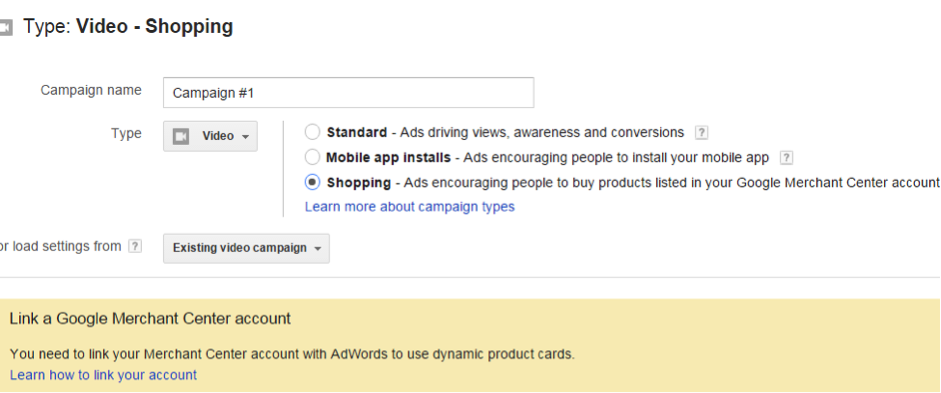This screenshot has width=941, height=393.
Task: Click the Mobile app installs label text
Action: 388,158
